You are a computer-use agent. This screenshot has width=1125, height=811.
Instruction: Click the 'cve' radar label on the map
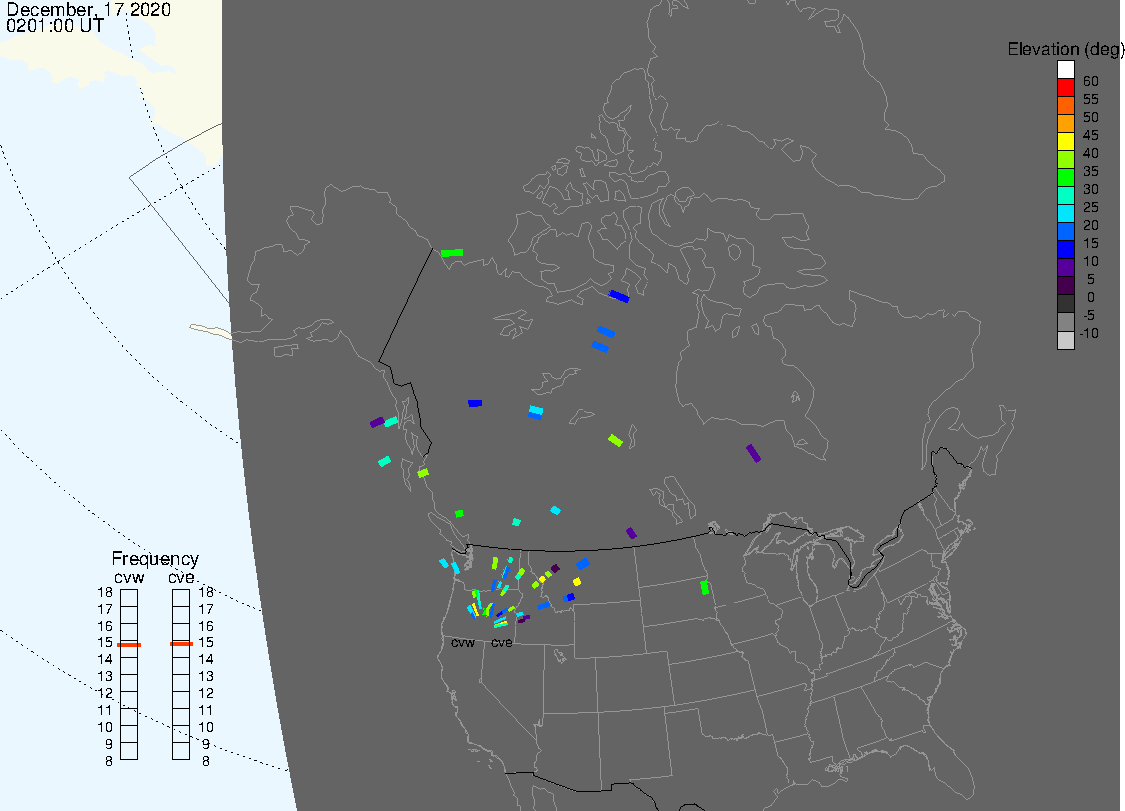point(502,643)
